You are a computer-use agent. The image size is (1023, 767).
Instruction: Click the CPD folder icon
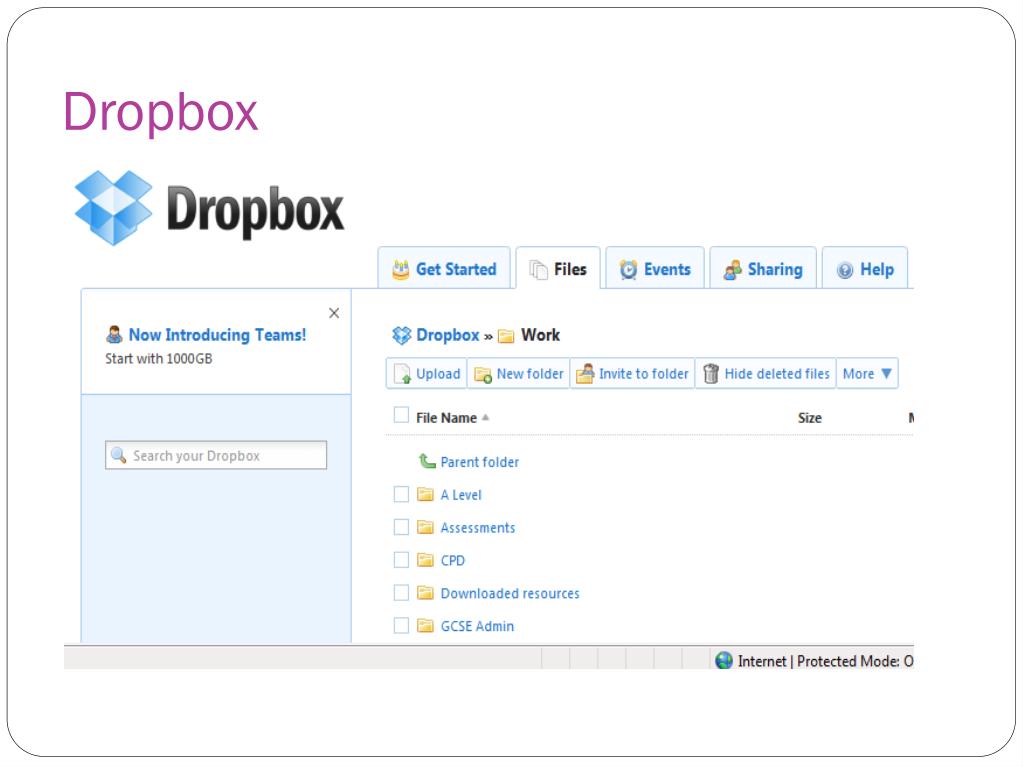click(425, 560)
